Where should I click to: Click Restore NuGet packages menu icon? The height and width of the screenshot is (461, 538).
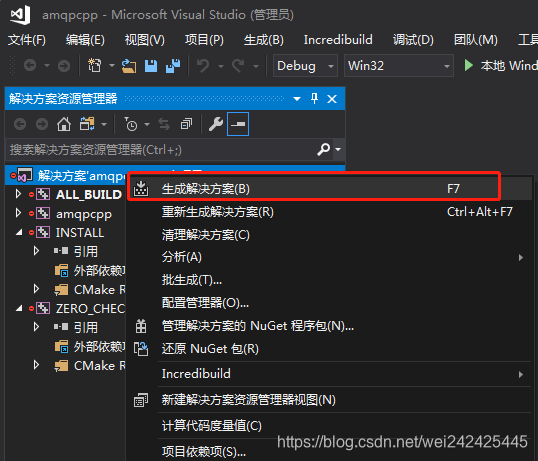[141, 349]
